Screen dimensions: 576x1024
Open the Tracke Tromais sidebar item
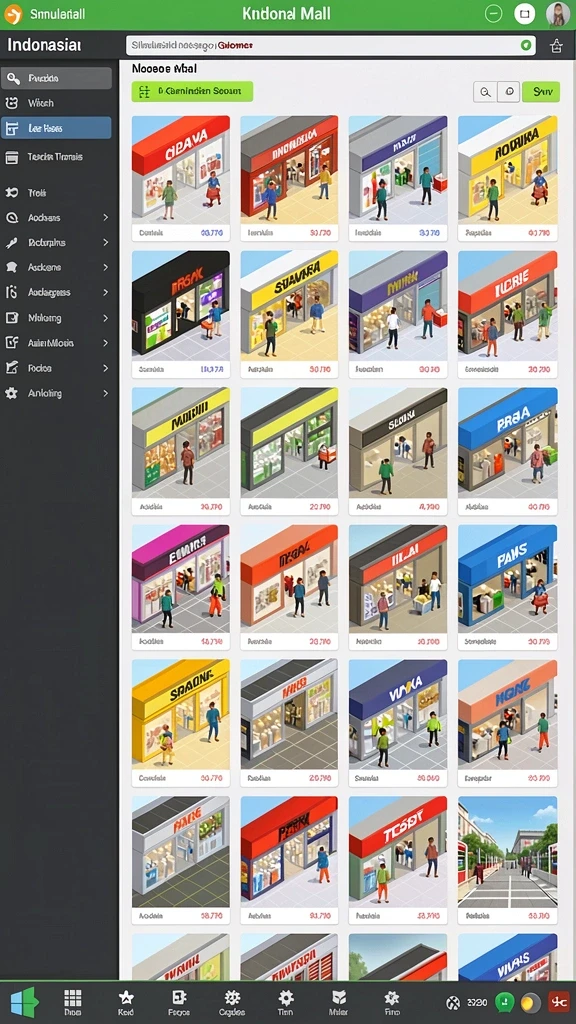coord(56,157)
